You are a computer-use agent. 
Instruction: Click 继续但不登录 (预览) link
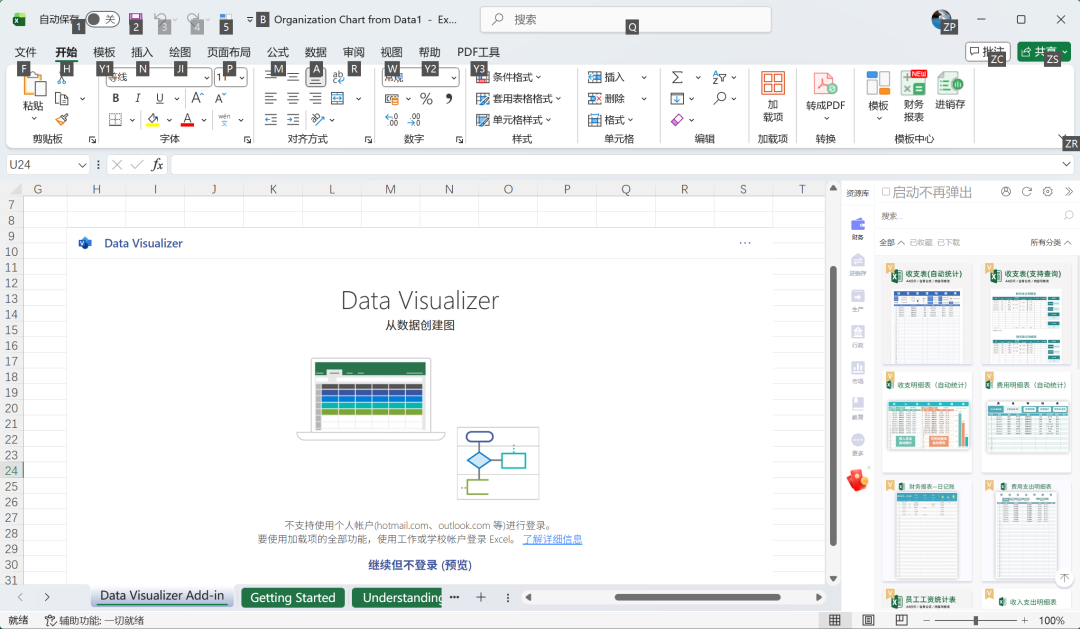[x=420, y=565]
